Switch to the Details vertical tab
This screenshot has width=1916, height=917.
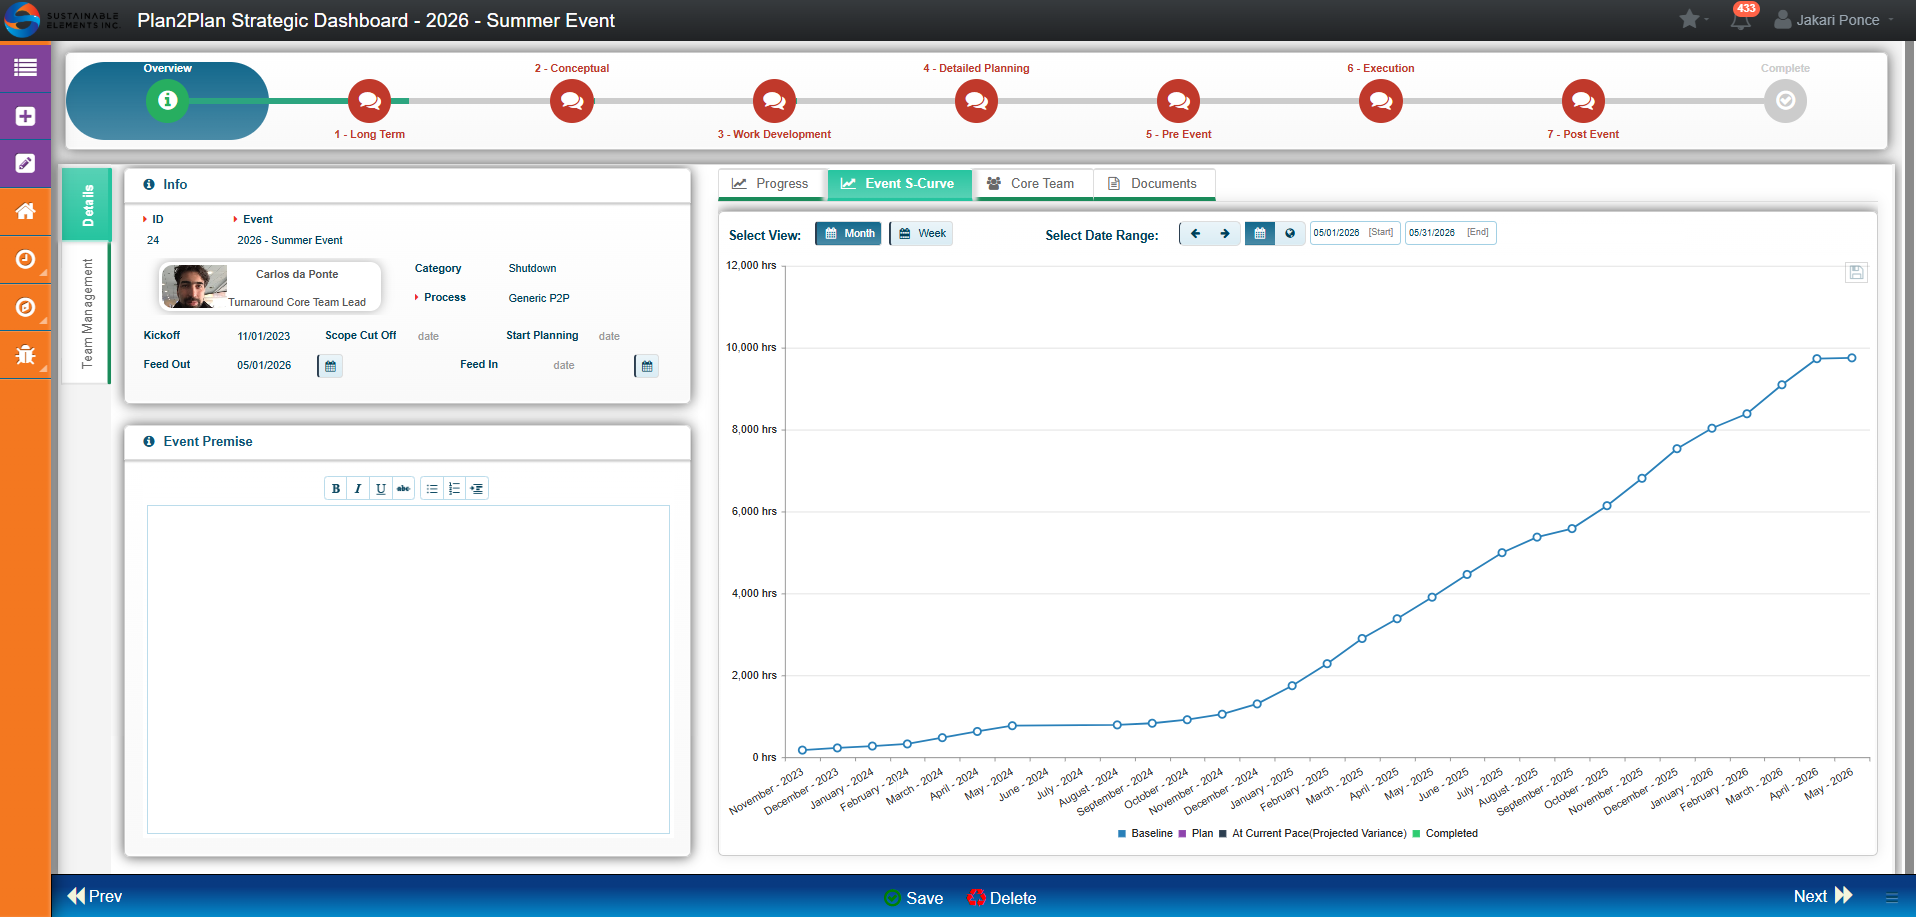pos(87,204)
